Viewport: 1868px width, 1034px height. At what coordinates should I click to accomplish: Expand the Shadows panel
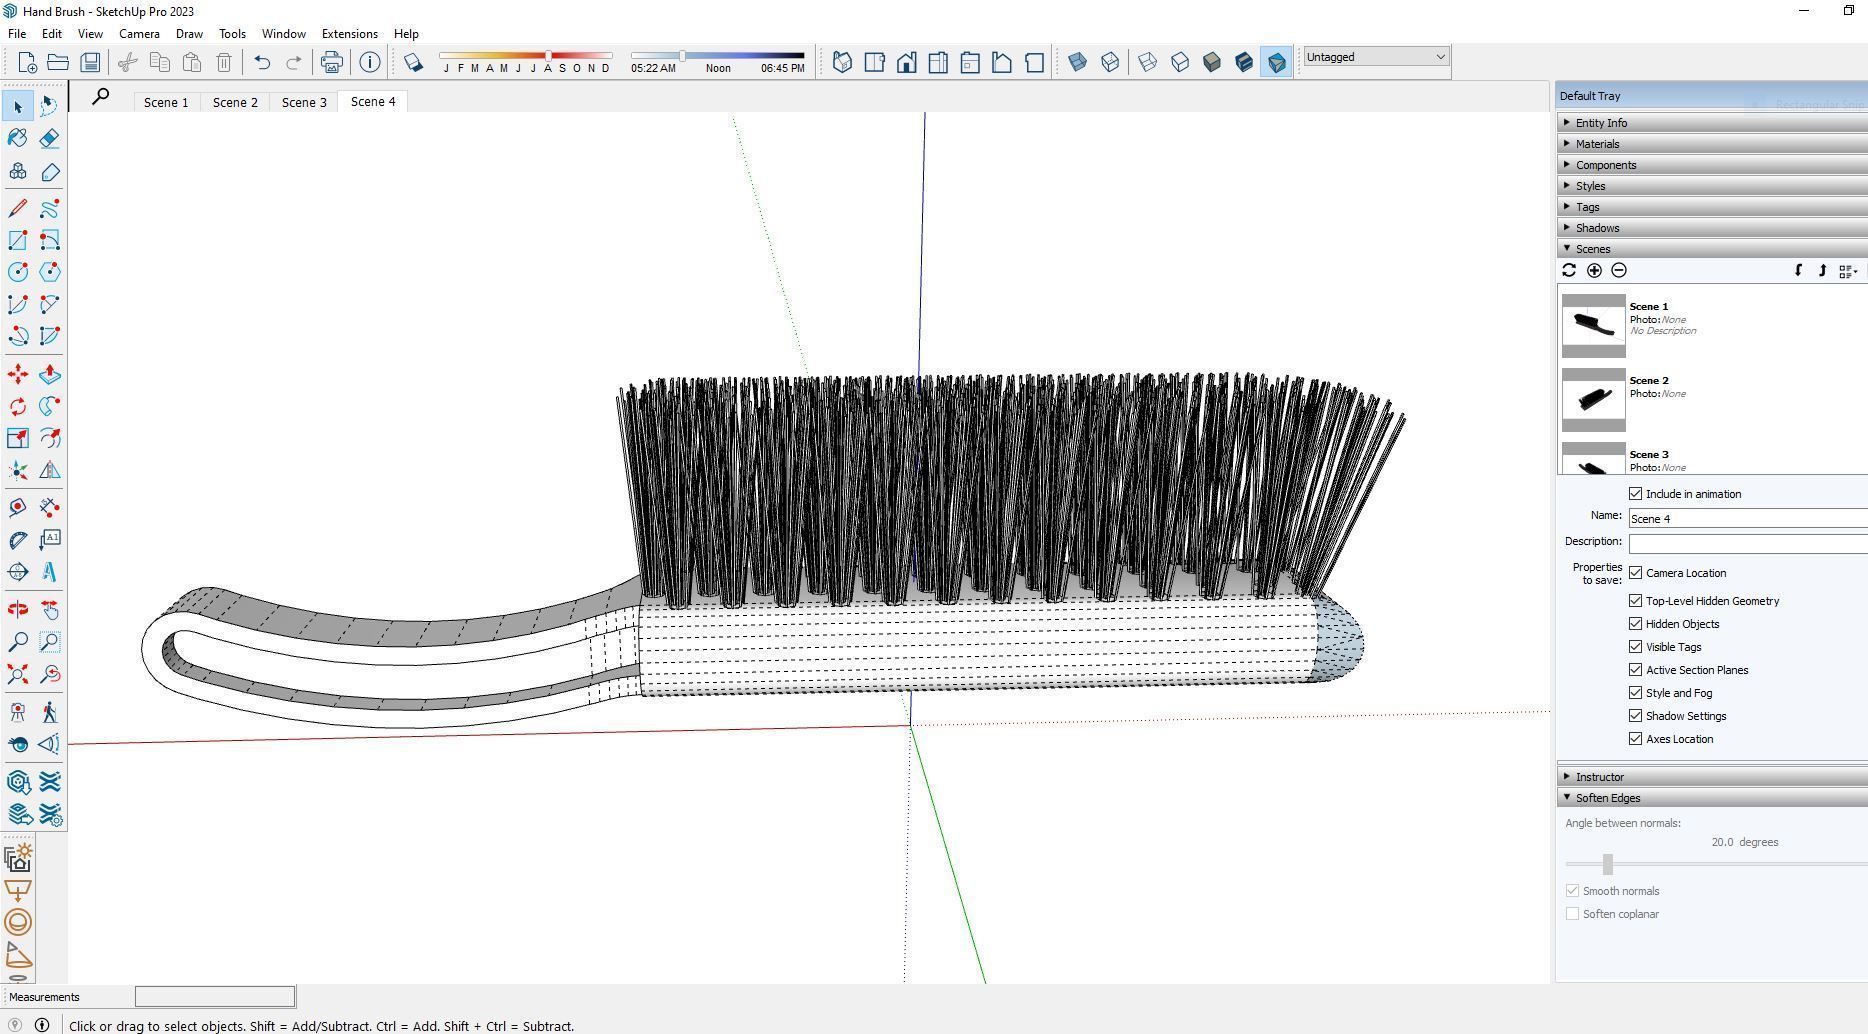pyautogui.click(x=1712, y=228)
